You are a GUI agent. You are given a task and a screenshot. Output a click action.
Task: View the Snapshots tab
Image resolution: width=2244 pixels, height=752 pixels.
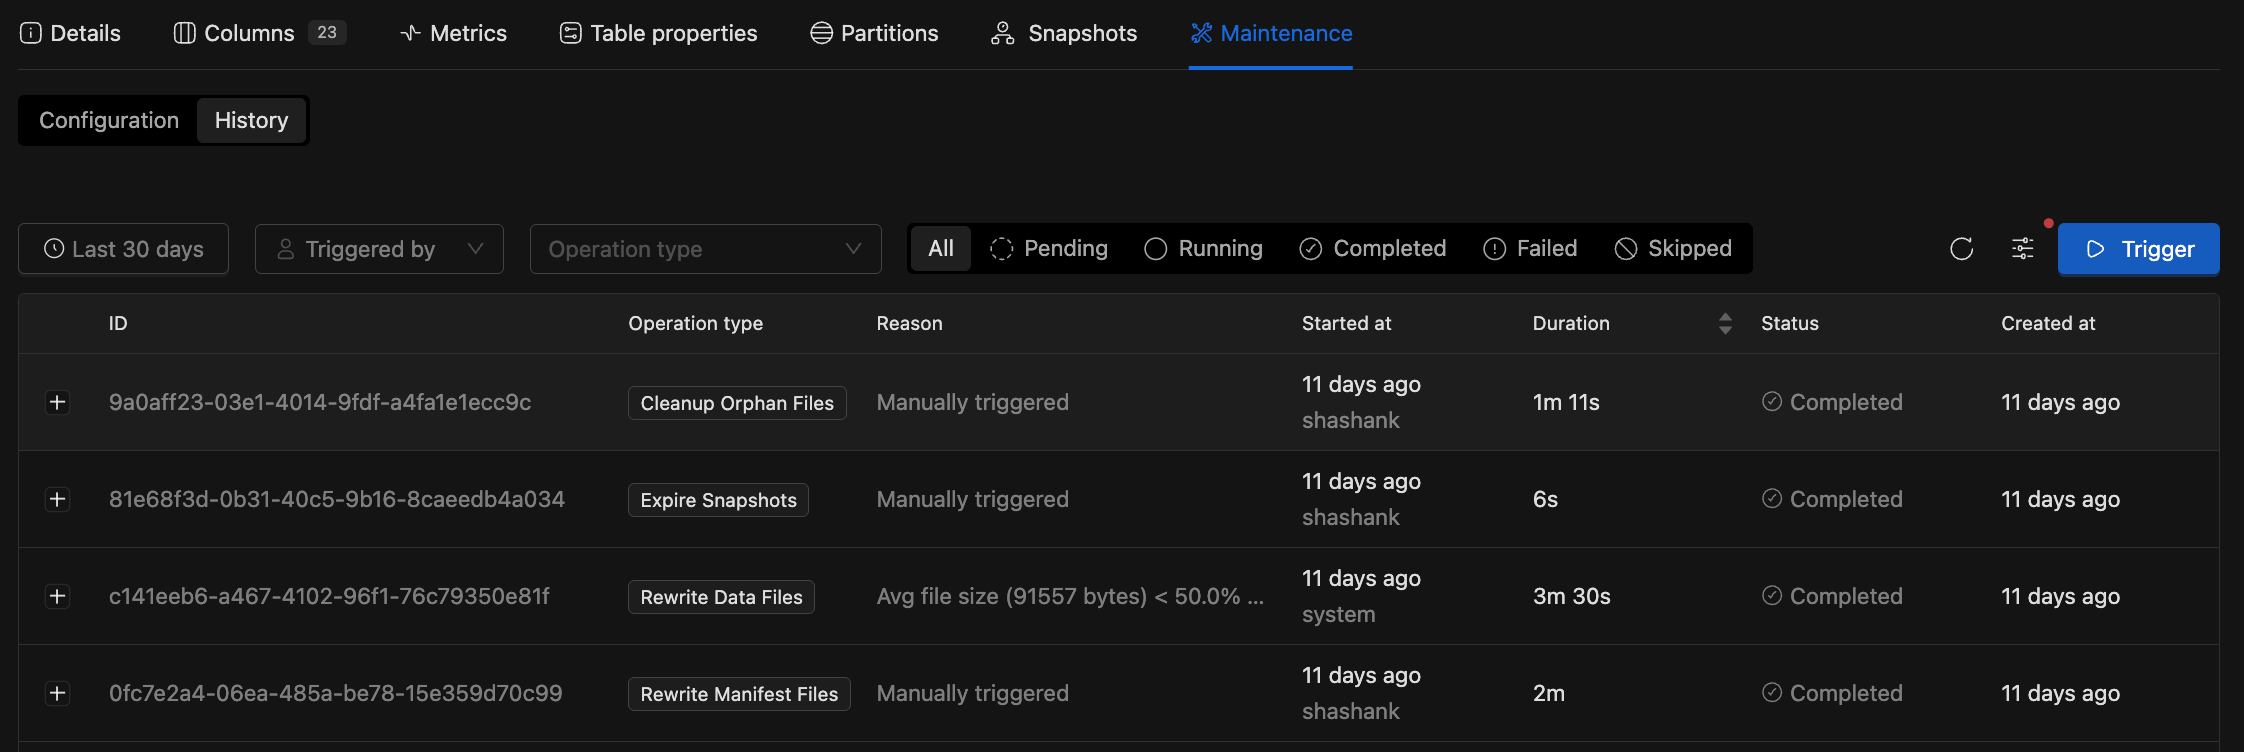click(x=1064, y=33)
